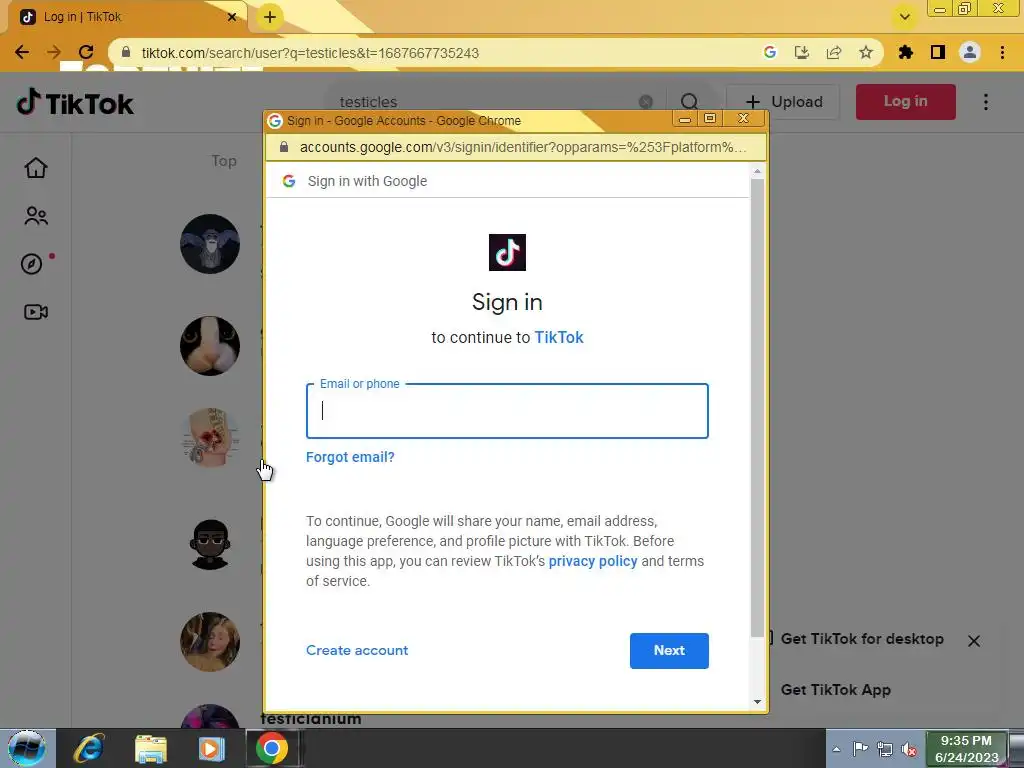The image size is (1024, 768).
Task: Click the Chrome taskbar icon
Action: 272,748
